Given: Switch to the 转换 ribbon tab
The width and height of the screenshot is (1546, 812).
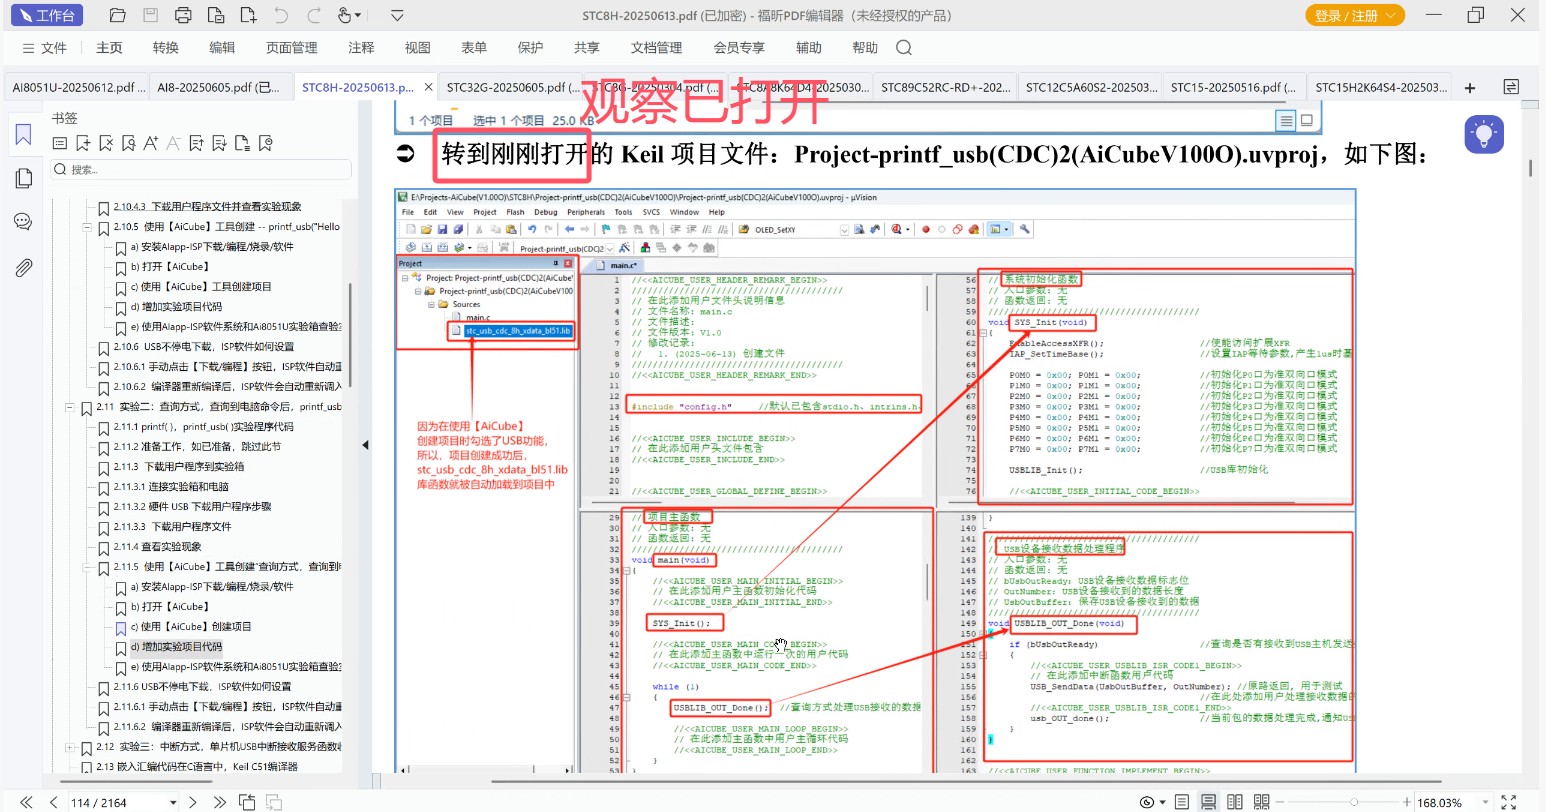Looking at the screenshot, I should click(166, 47).
